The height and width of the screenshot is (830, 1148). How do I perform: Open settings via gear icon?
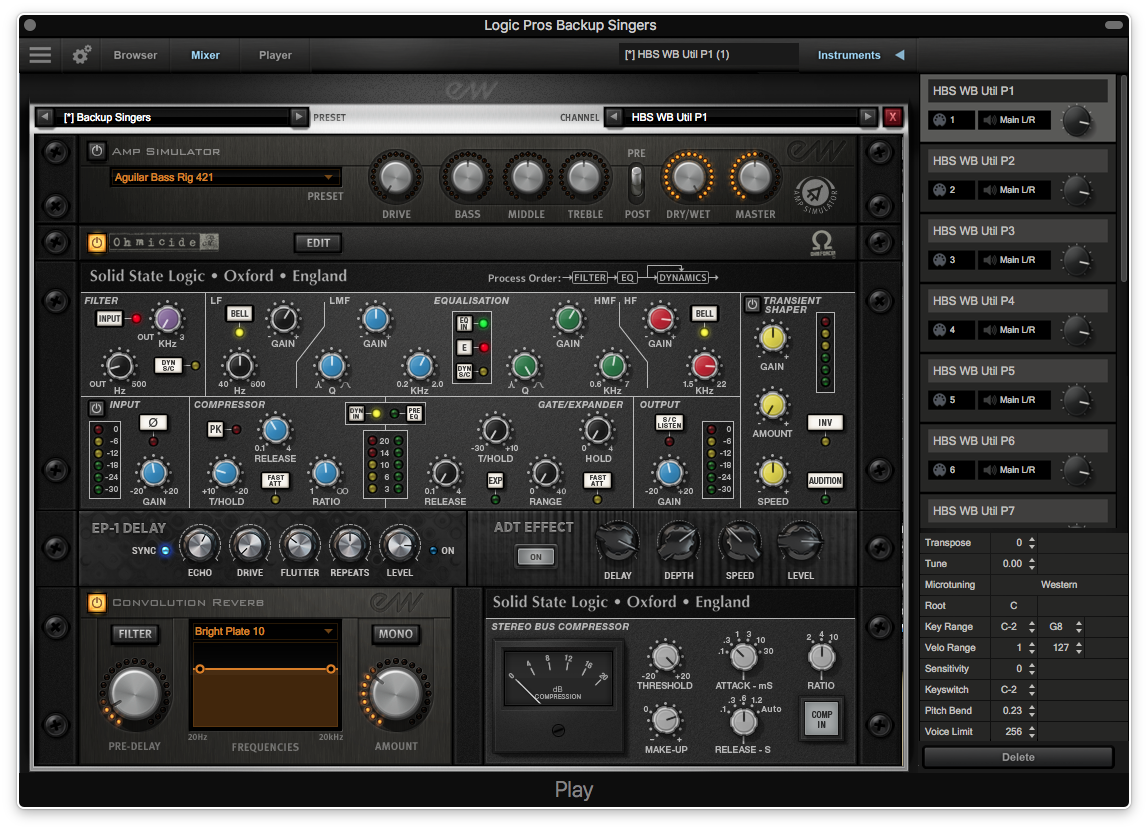[x=81, y=55]
